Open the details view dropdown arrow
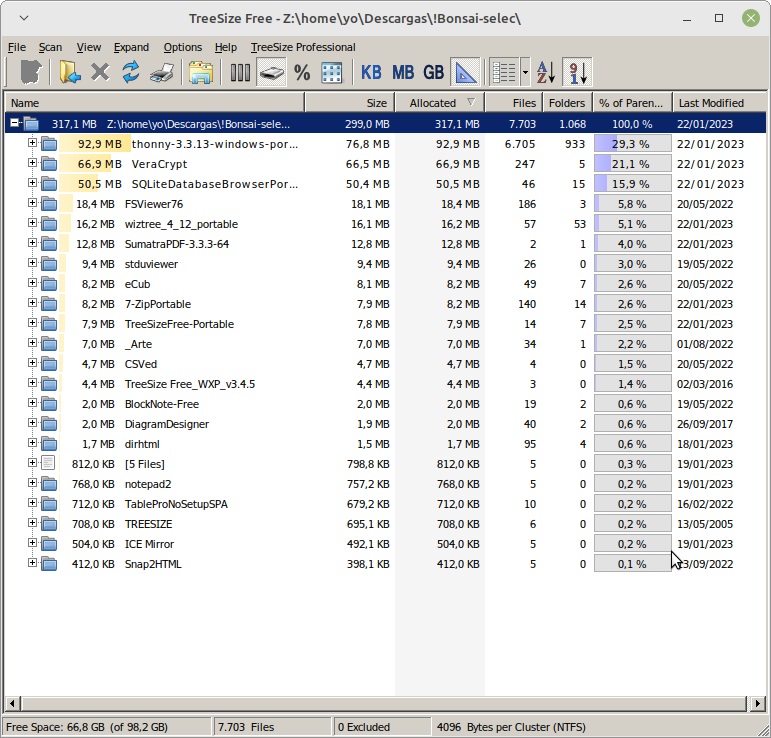Viewport: 771px width, 738px height. point(525,72)
